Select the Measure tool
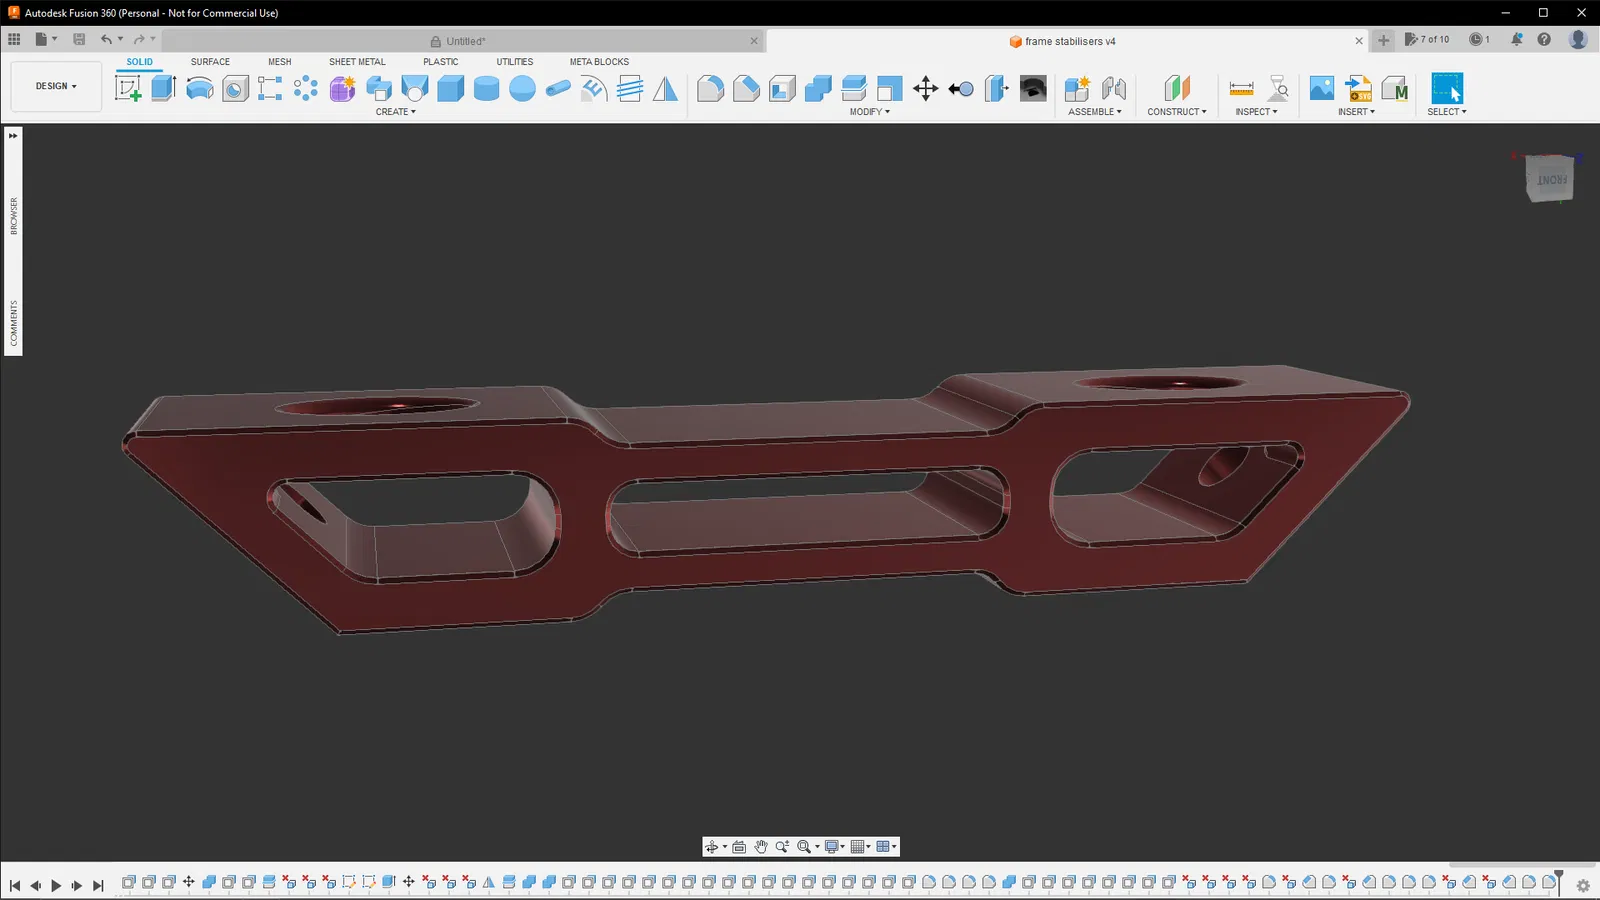Image resolution: width=1600 pixels, height=900 pixels. (1241, 88)
